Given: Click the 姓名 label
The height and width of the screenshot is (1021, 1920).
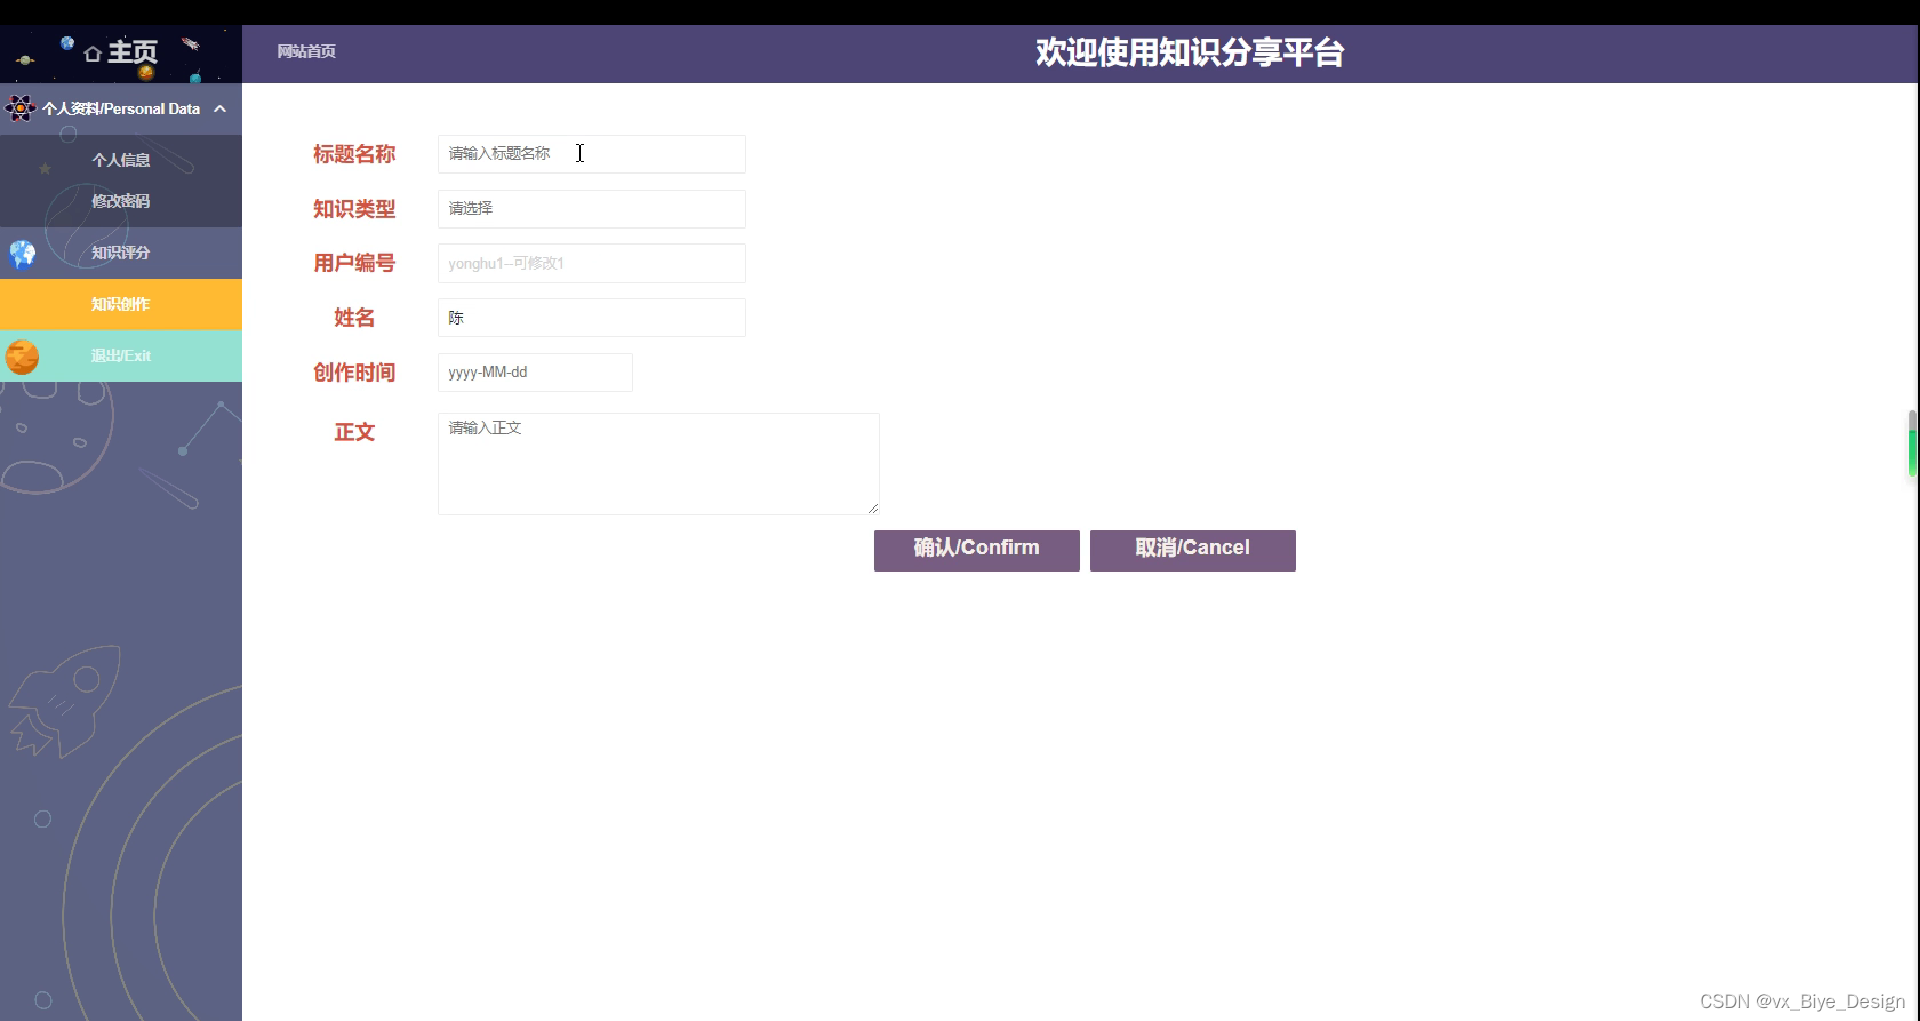Looking at the screenshot, I should 354,318.
